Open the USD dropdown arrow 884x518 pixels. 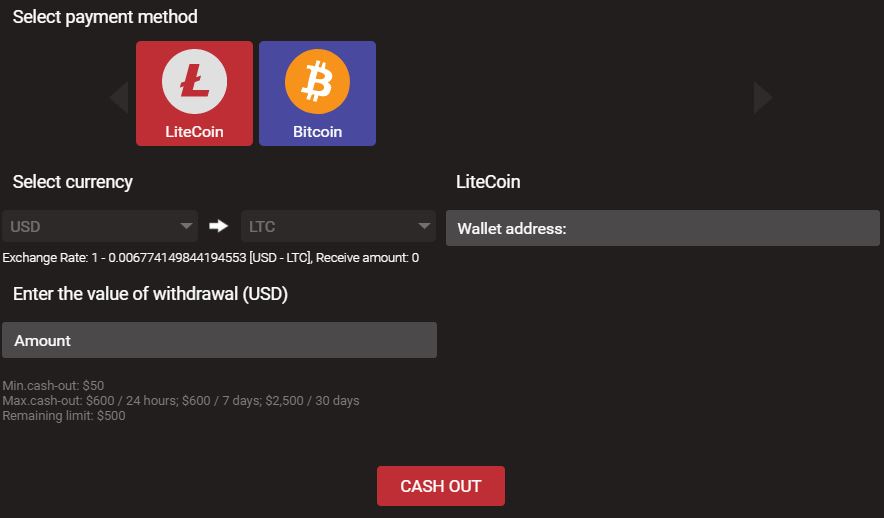point(186,226)
